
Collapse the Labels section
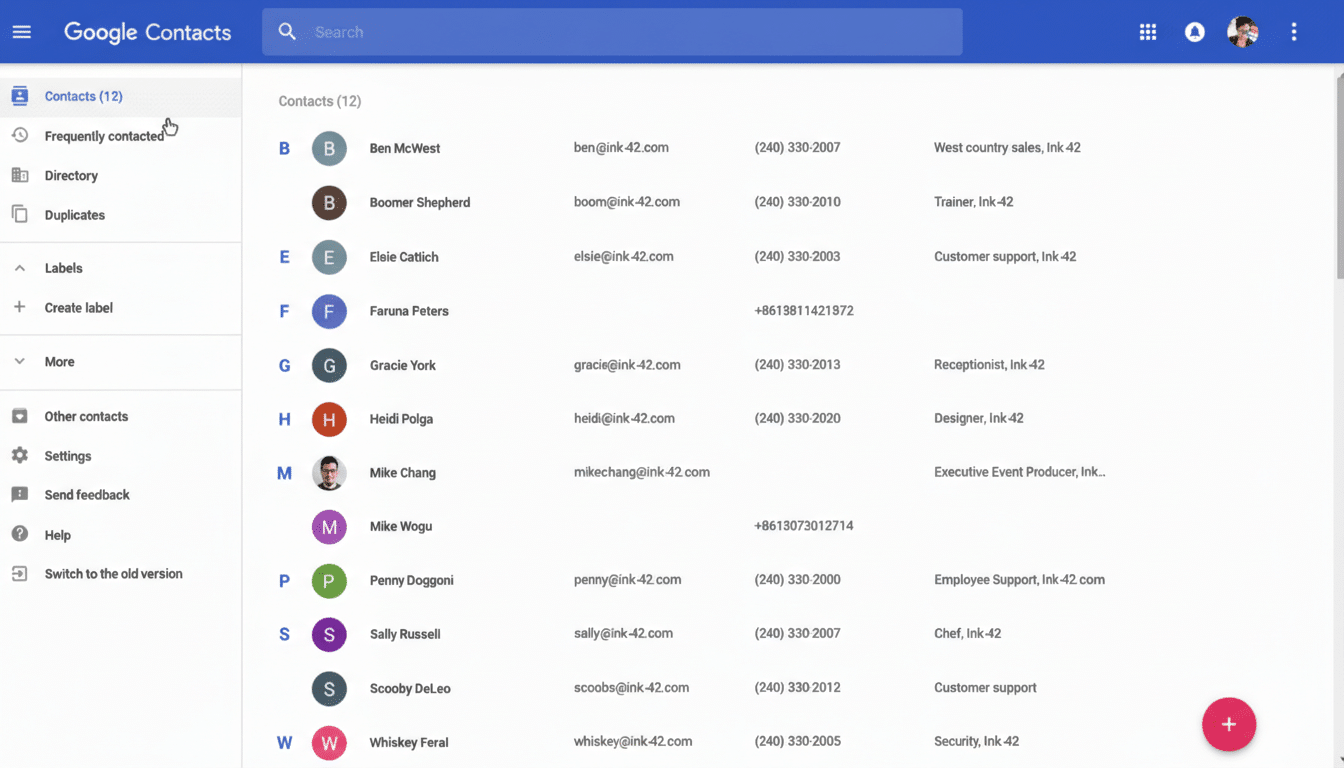pyautogui.click(x=20, y=267)
